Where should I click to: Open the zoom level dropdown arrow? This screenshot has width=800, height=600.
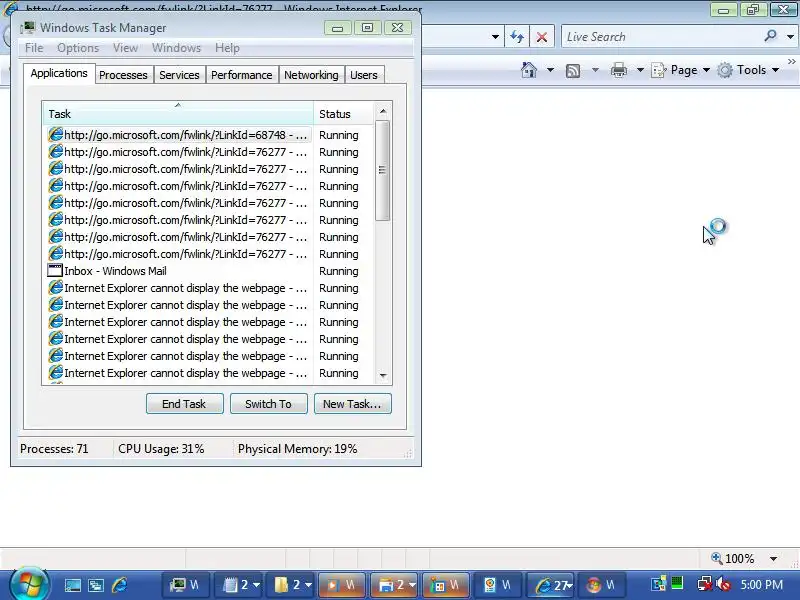coord(773,559)
